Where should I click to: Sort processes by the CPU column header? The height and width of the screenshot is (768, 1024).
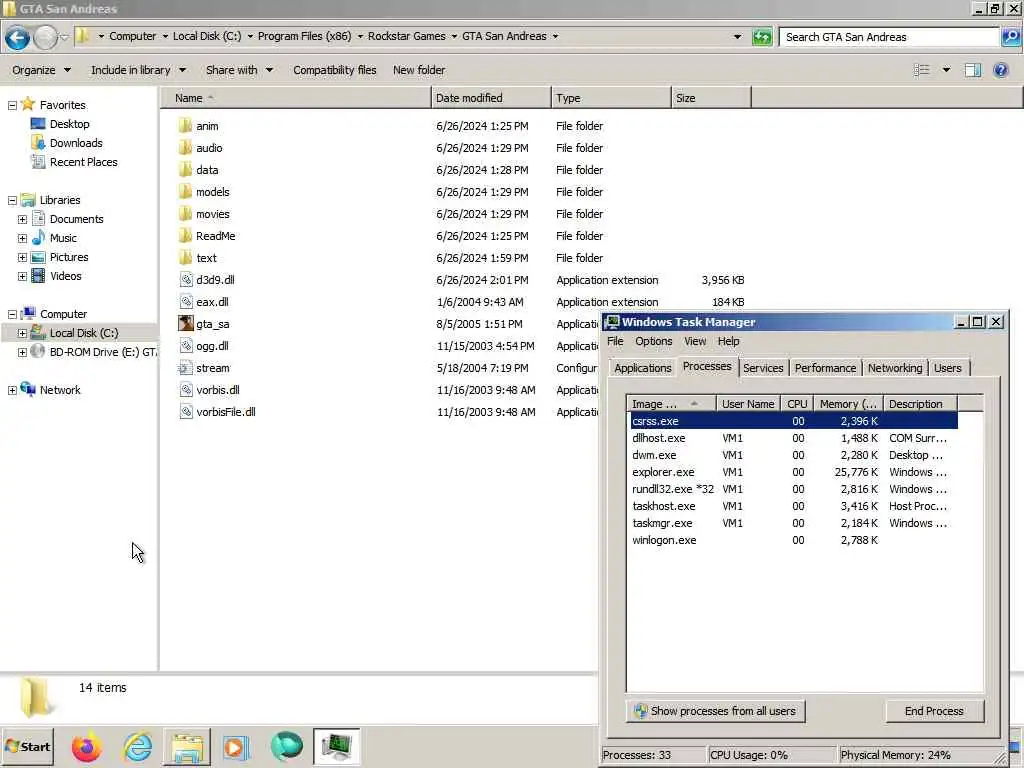click(x=797, y=404)
